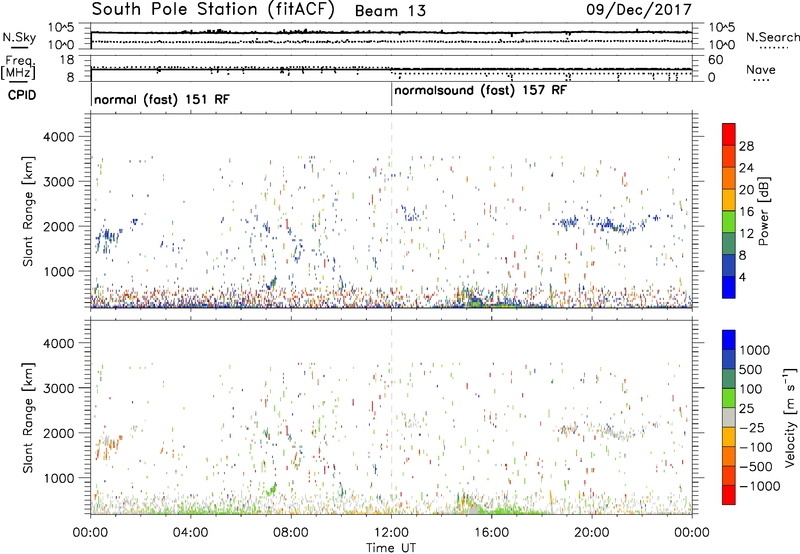
Task: Click the blue top segment of the Velocity colorbar
Action: [x=729, y=340]
